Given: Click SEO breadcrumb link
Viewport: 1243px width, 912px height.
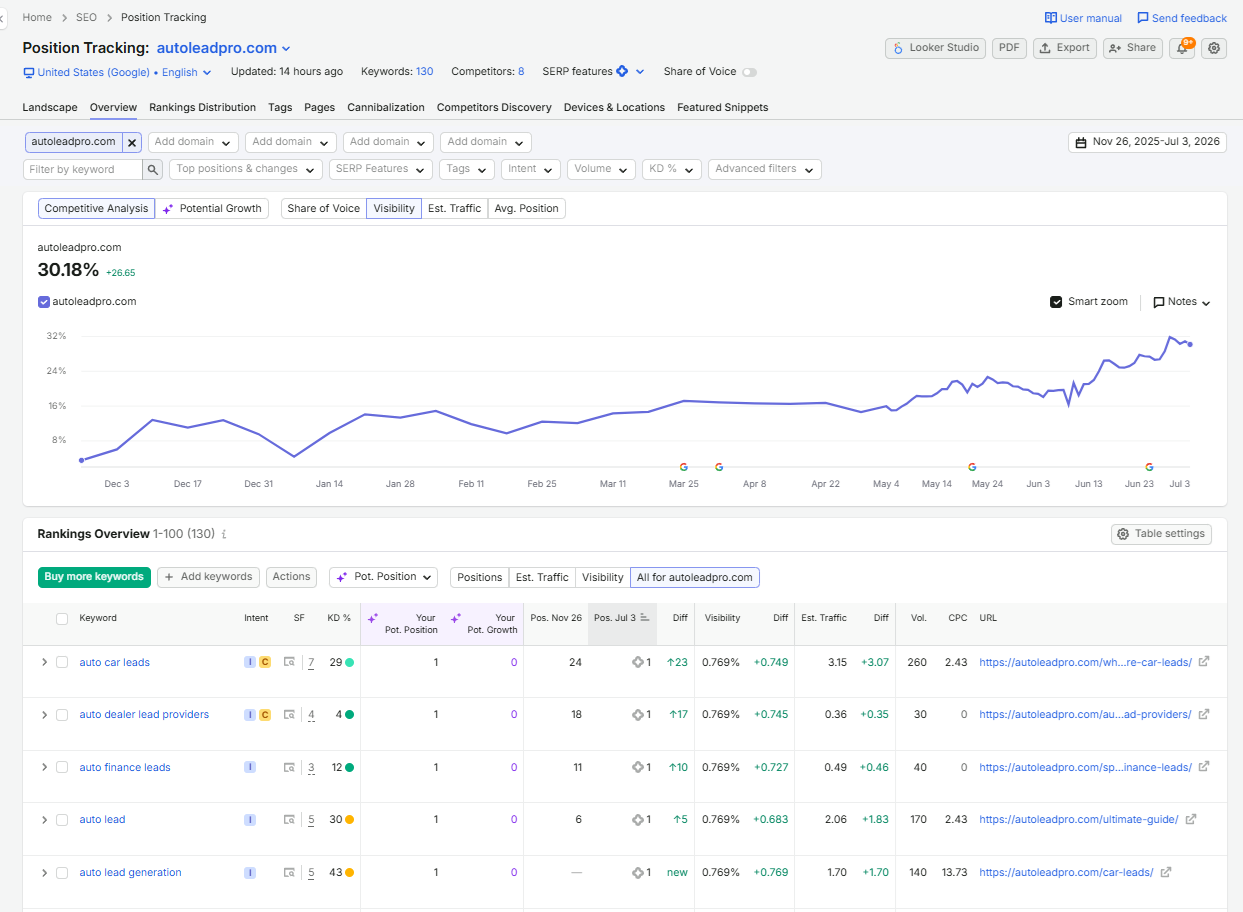Looking at the screenshot, I should tap(86, 17).
